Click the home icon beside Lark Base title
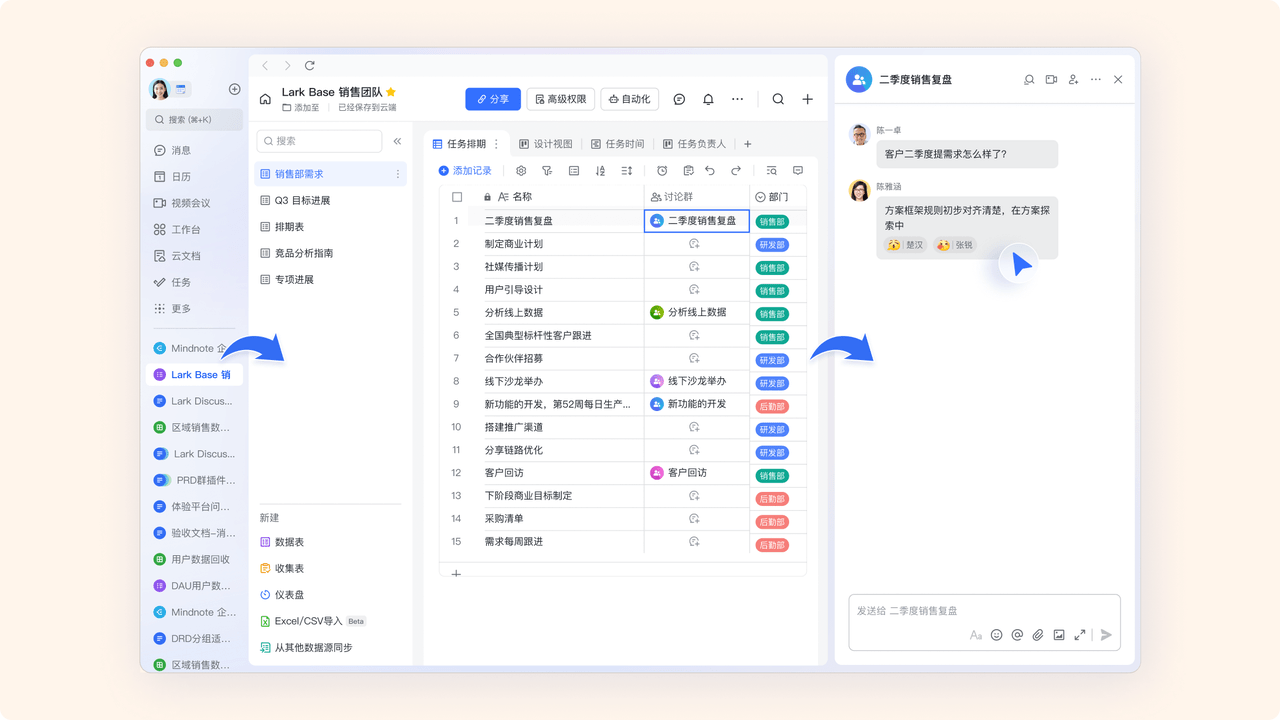Image resolution: width=1280 pixels, height=720 pixels. [x=265, y=99]
